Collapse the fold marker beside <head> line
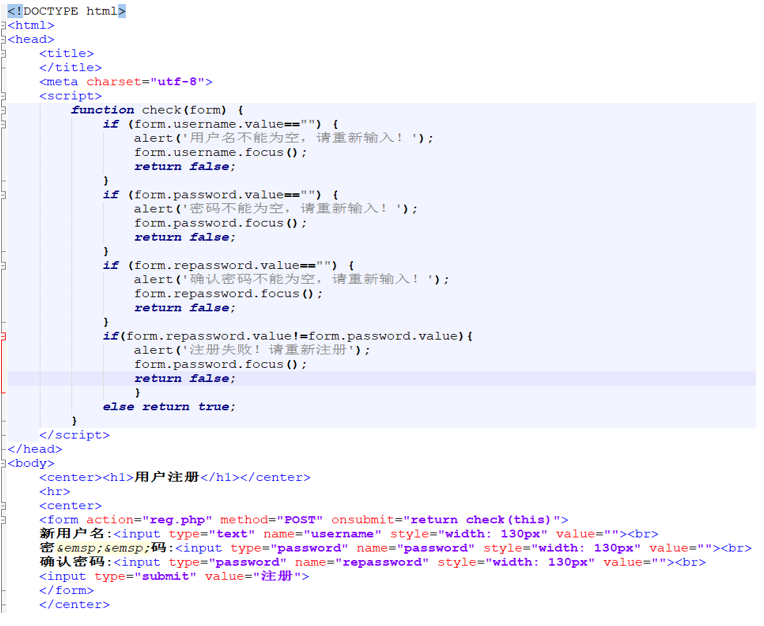 pos(3,39)
